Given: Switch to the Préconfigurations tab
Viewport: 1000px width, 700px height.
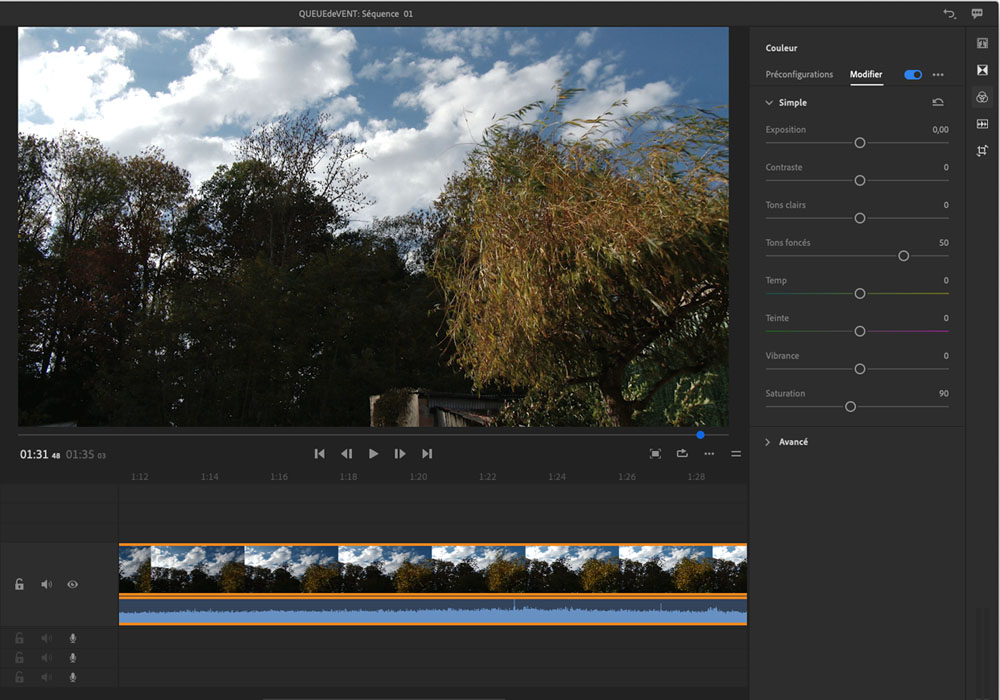Looking at the screenshot, I should click(x=799, y=75).
